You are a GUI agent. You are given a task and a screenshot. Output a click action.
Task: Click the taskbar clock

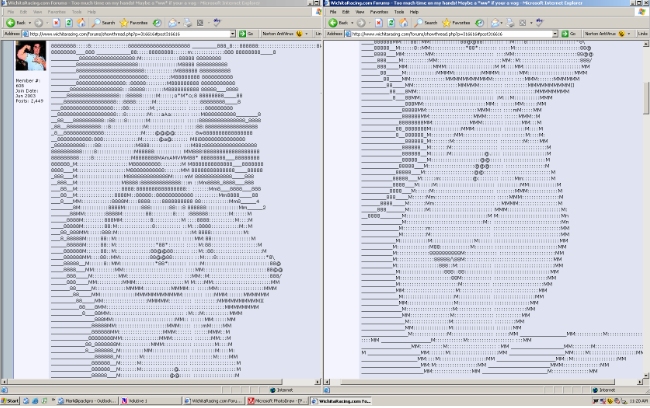click(x=638, y=401)
